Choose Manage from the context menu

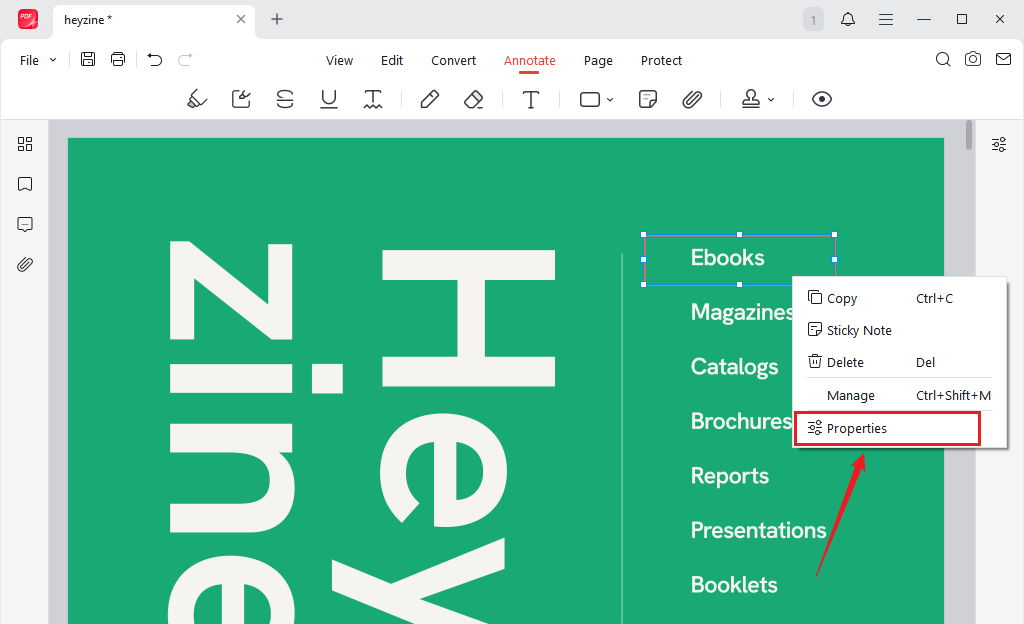click(x=900, y=396)
